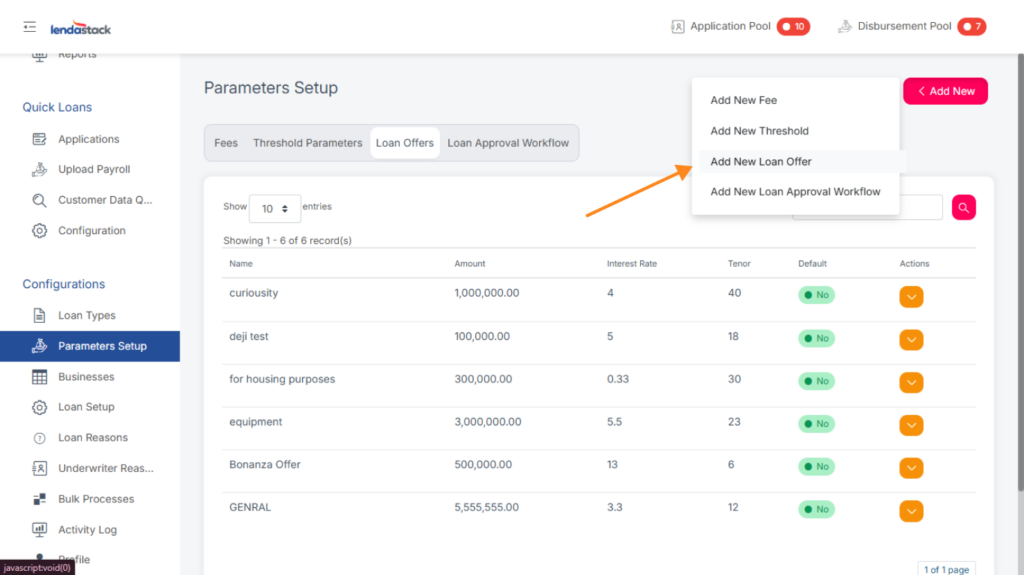1024x575 pixels.
Task: Sort the table by the Interest Rate column
Action: (631, 264)
